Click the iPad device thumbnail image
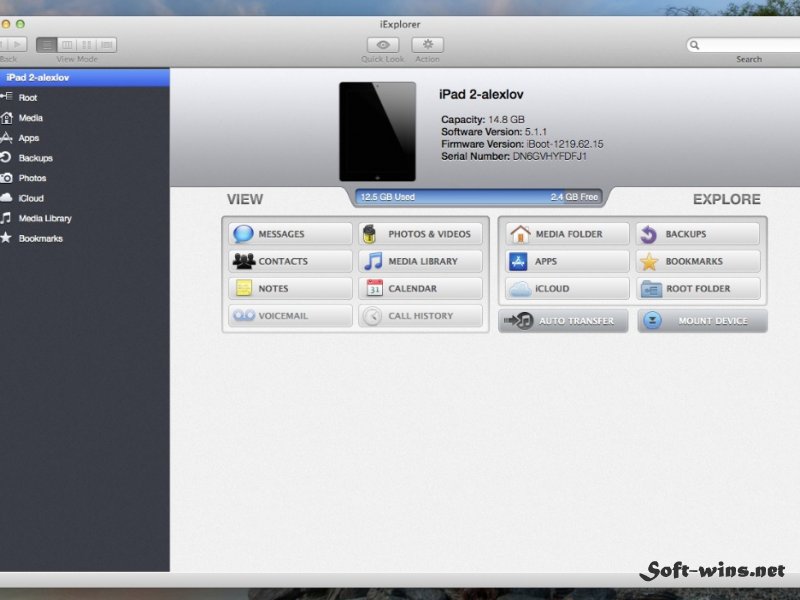Image resolution: width=800 pixels, height=600 pixels. pyautogui.click(x=378, y=132)
